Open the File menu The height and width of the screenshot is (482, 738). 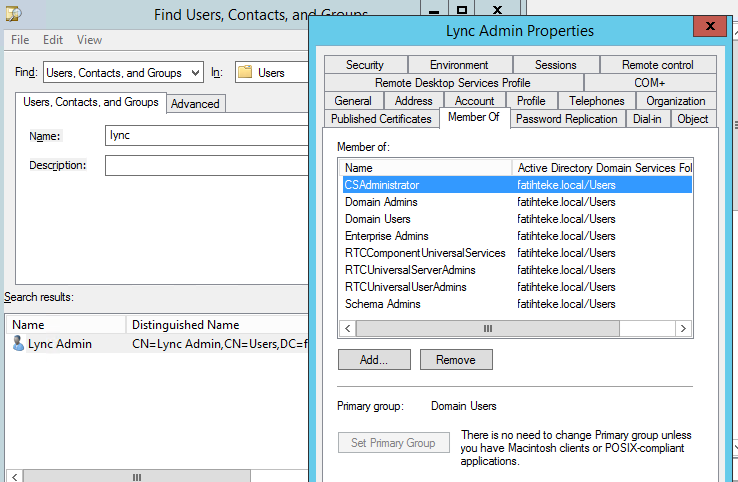point(20,40)
